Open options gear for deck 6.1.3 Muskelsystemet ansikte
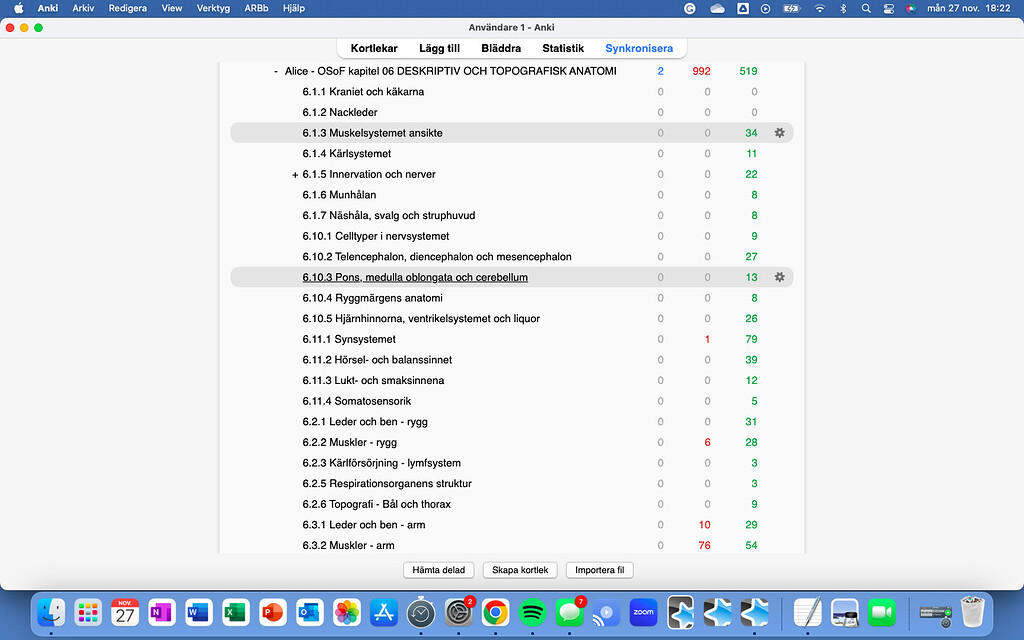 pos(780,132)
